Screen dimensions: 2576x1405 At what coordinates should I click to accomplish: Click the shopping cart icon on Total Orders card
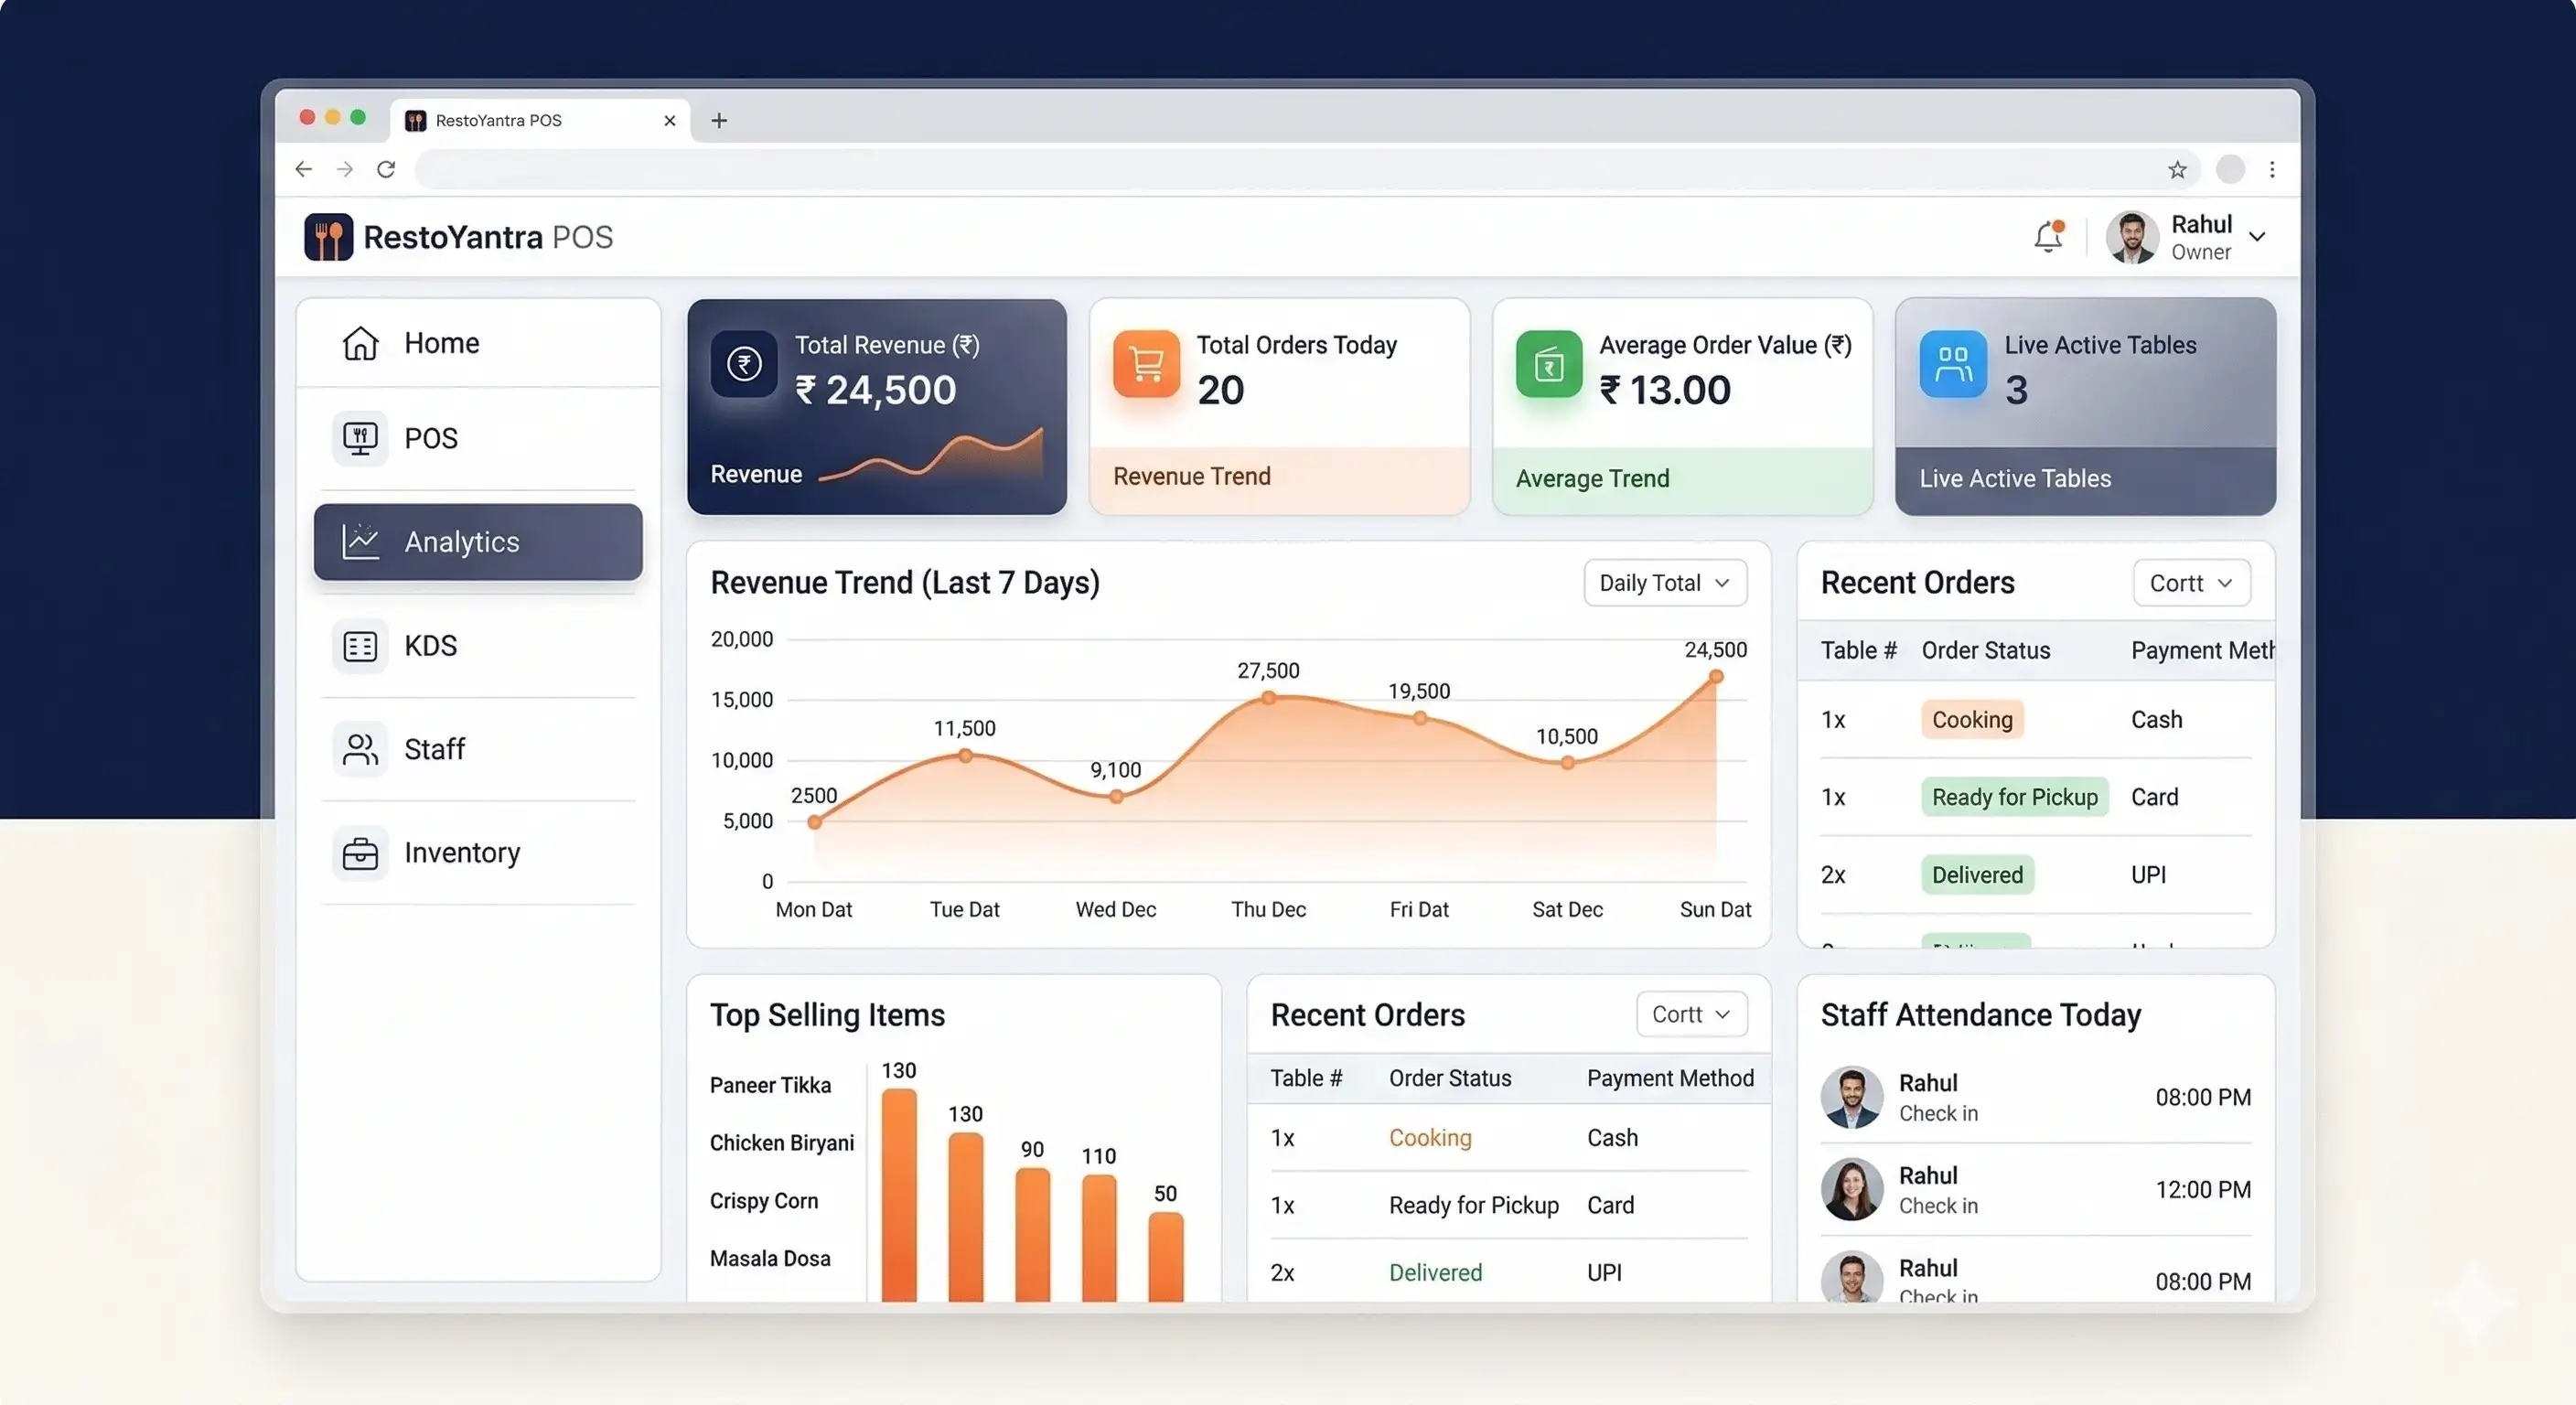click(x=1146, y=364)
